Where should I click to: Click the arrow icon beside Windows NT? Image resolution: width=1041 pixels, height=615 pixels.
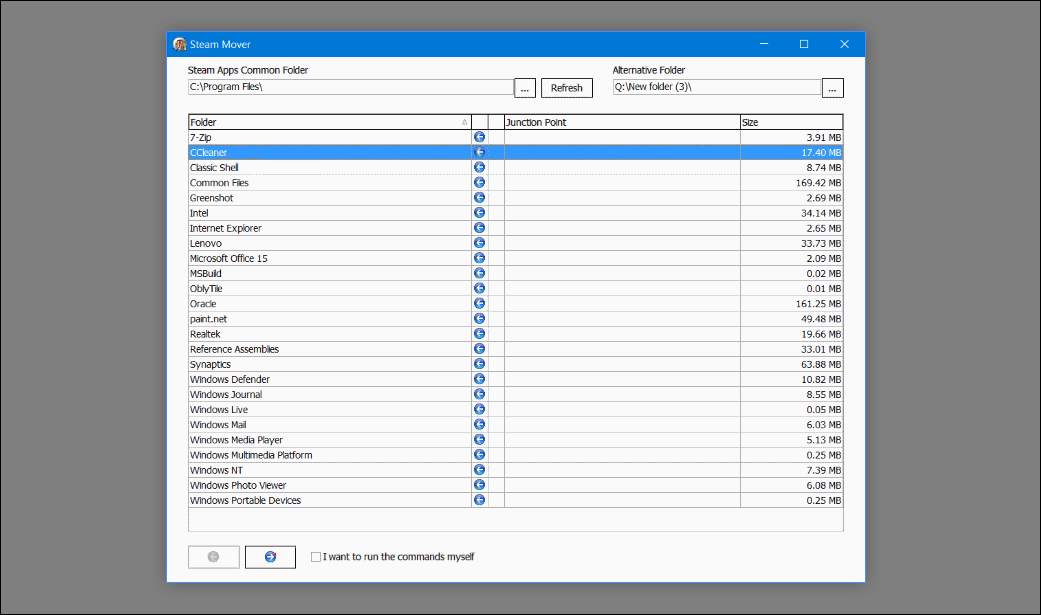pyautogui.click(x=479, y=470)
